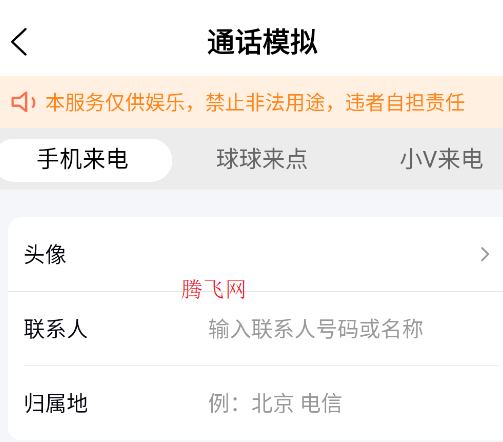Tap the 禁止非法用途 warning text

265,102
